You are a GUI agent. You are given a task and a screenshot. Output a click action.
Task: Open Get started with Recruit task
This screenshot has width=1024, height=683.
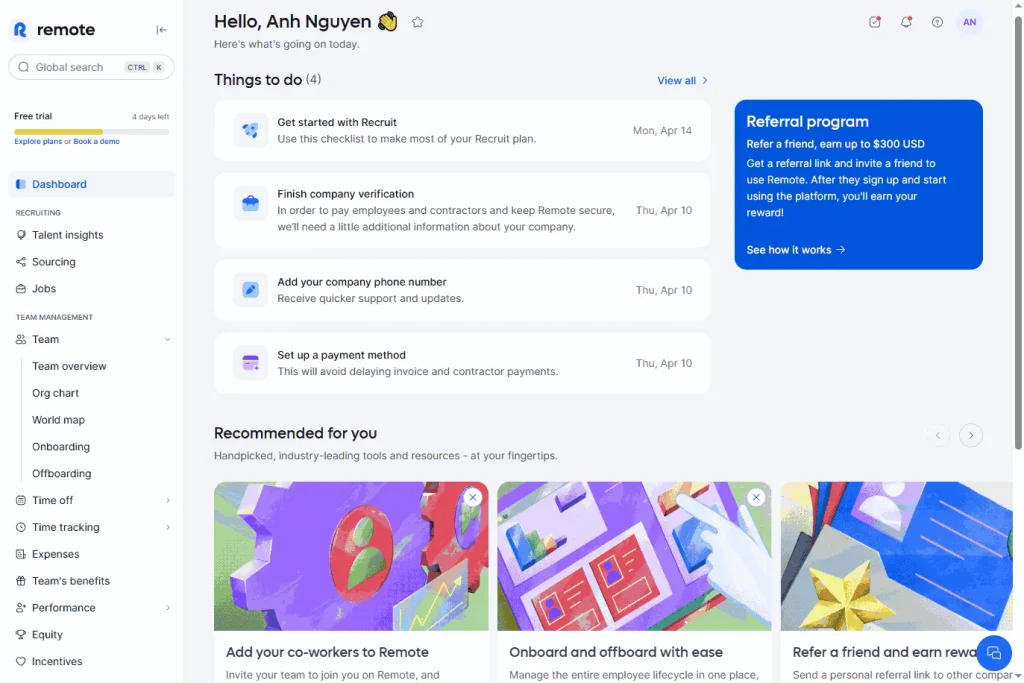tap(462, 131)
